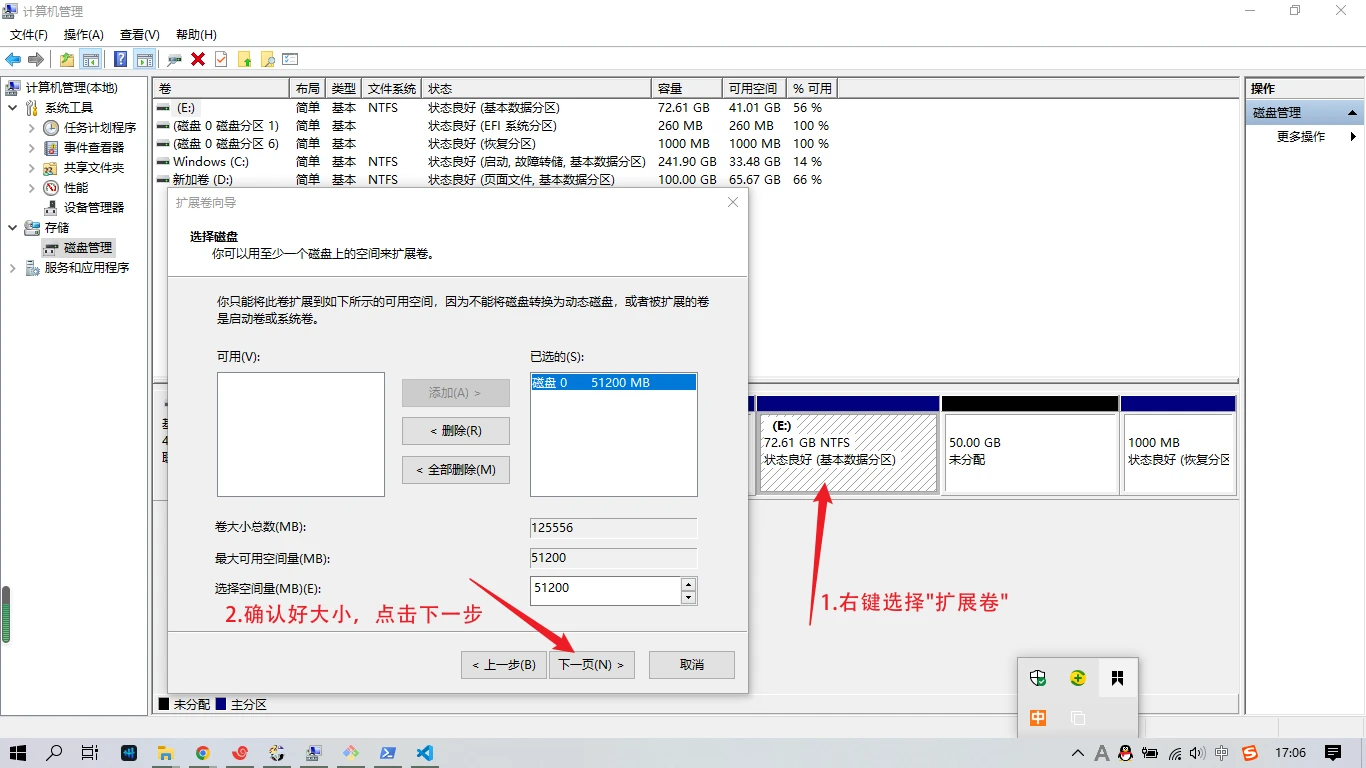Viewport: 1366px width, 768px height.
Task: Click the show/hide console tree toolbar icon
Action: coord(91,59)
